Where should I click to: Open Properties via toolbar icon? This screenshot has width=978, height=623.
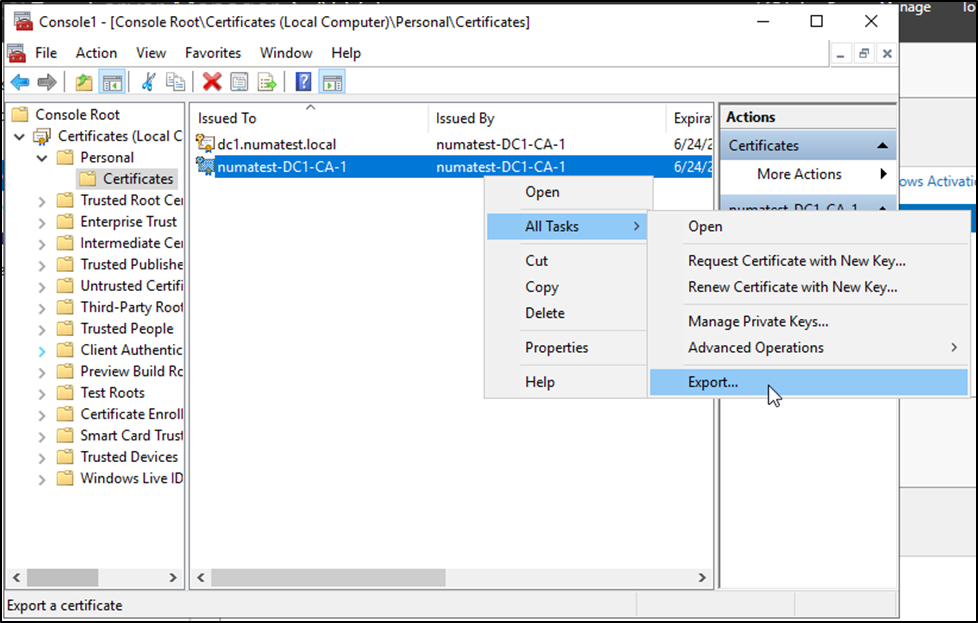pos(239,82)
